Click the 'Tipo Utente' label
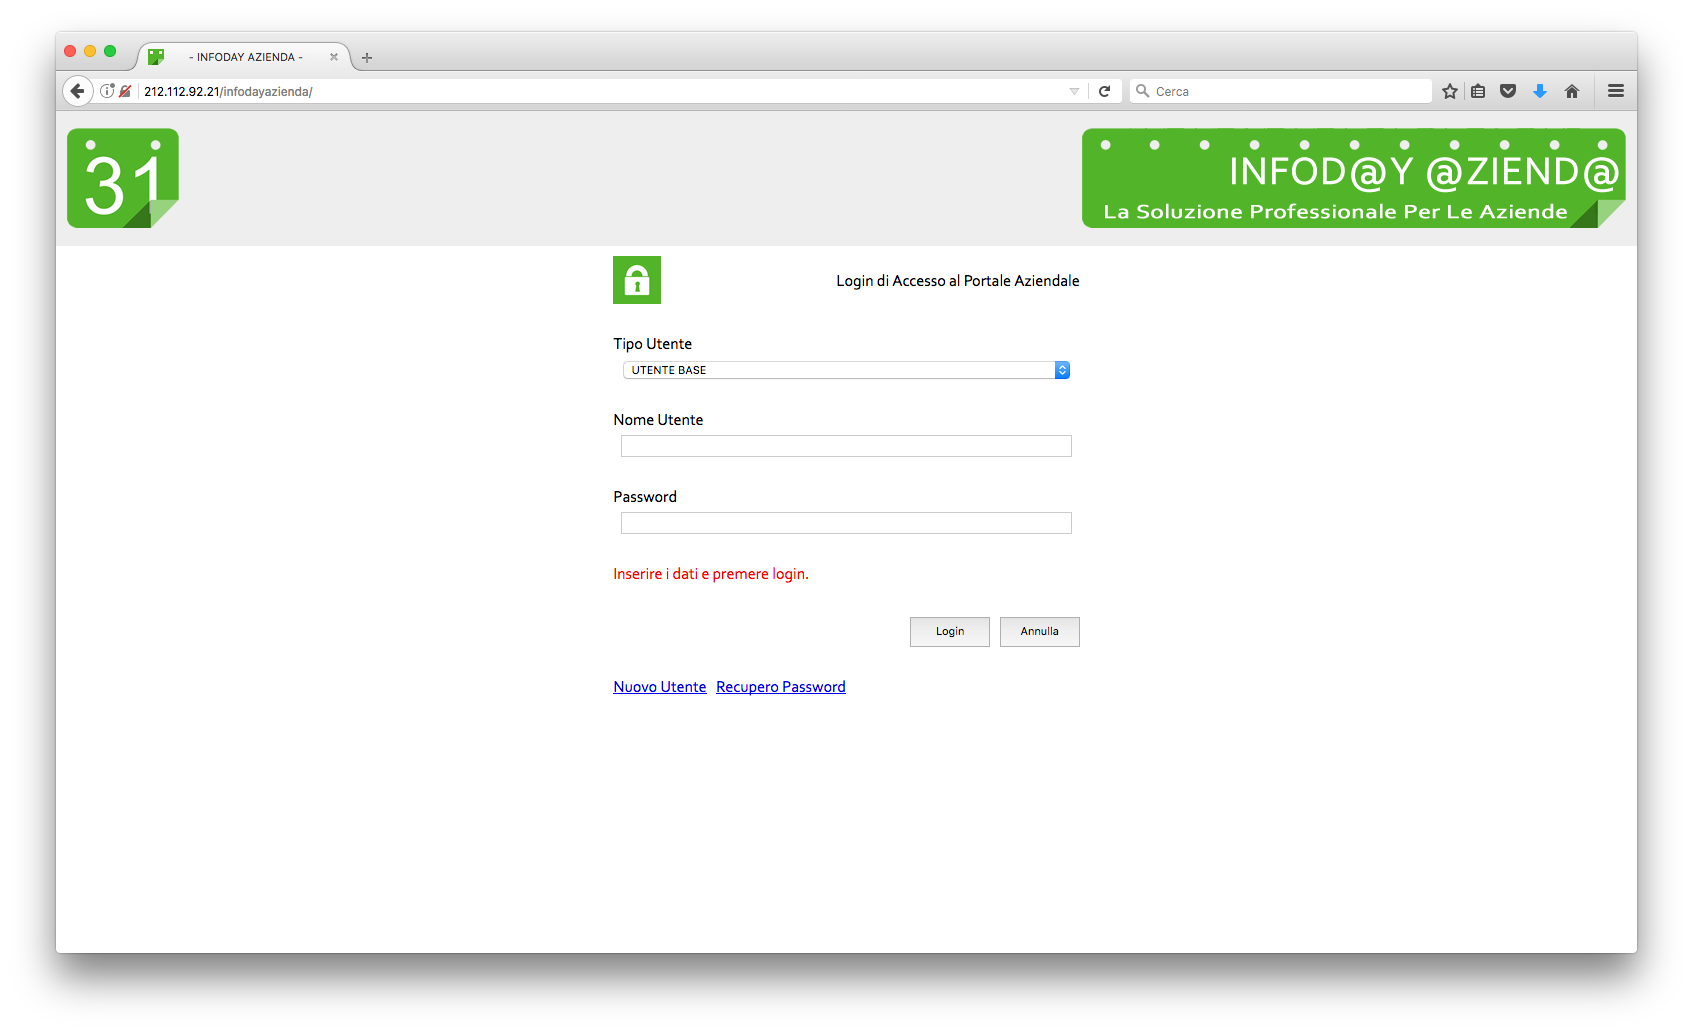Viewport: 1693px width, 1033px height. point(652,344)
